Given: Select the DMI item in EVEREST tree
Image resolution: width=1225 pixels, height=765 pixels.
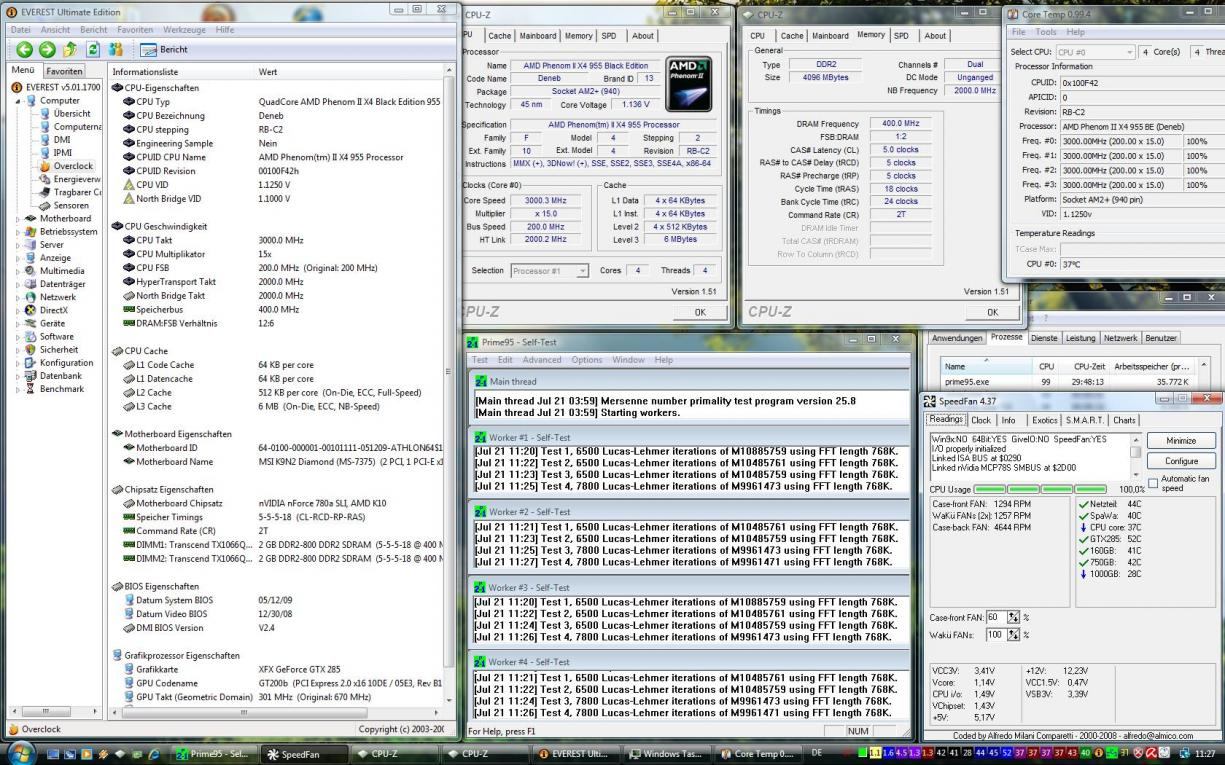Looking at the screenshot, I should (63, 140).
